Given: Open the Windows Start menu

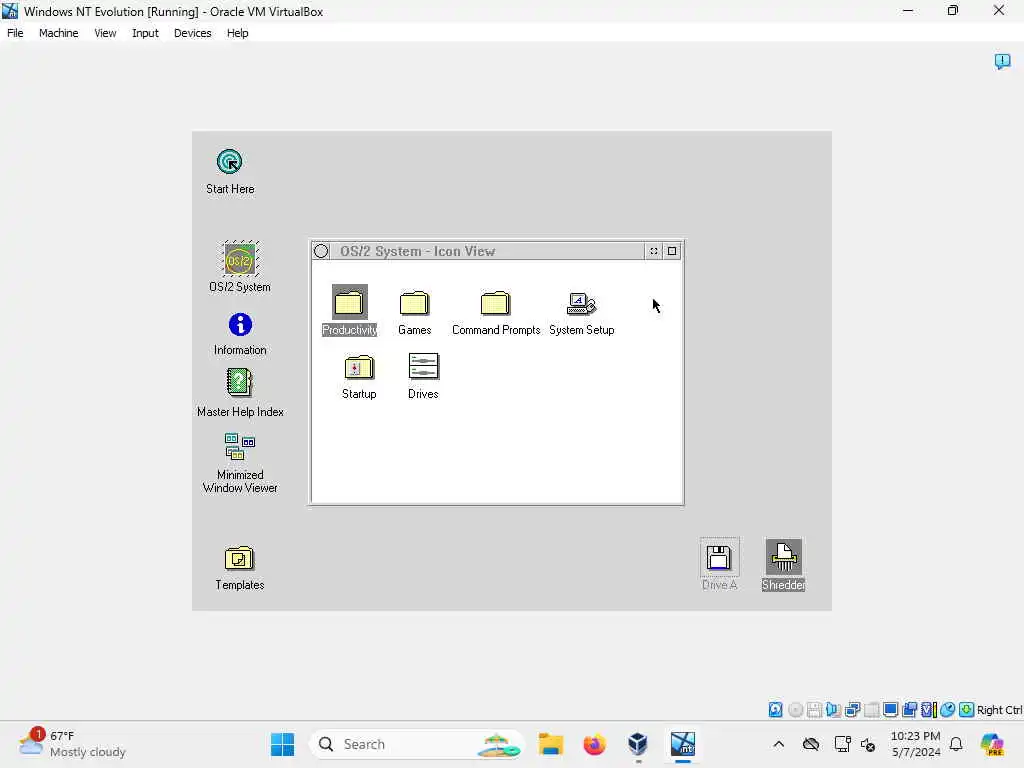Looking at the screenshot, I should (282, 744).
